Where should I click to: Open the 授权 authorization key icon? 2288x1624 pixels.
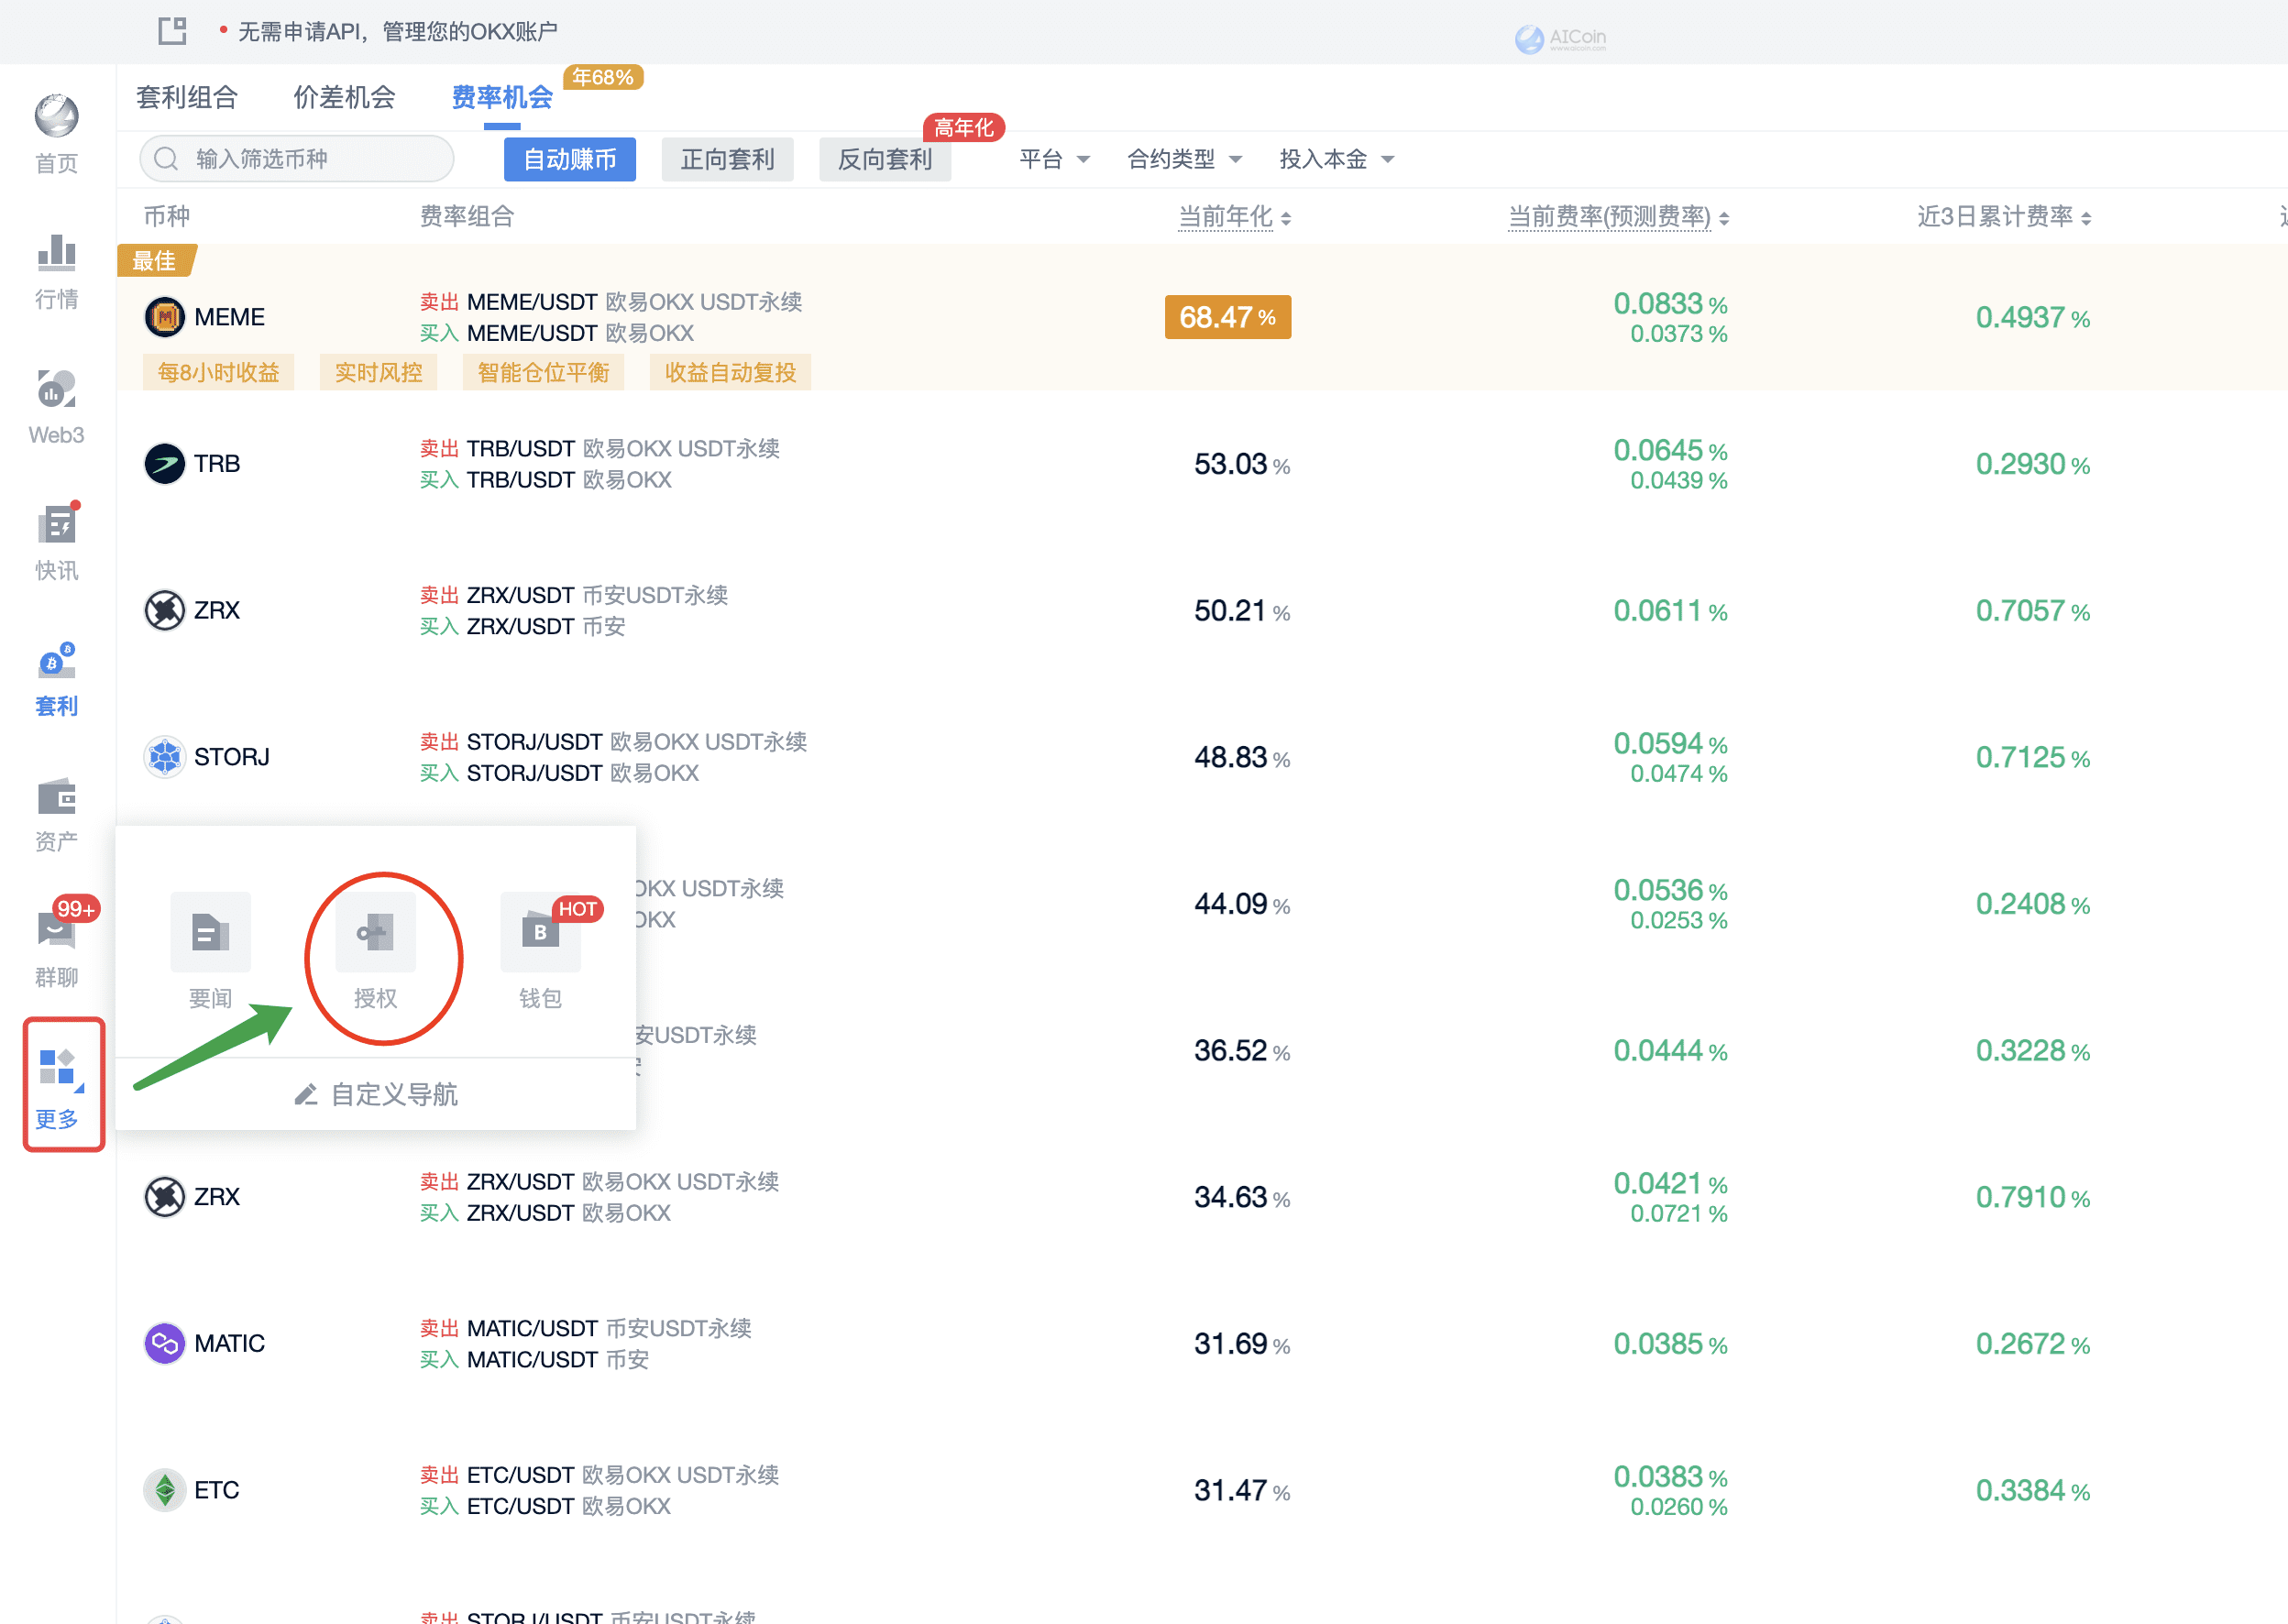coord(375,932)
